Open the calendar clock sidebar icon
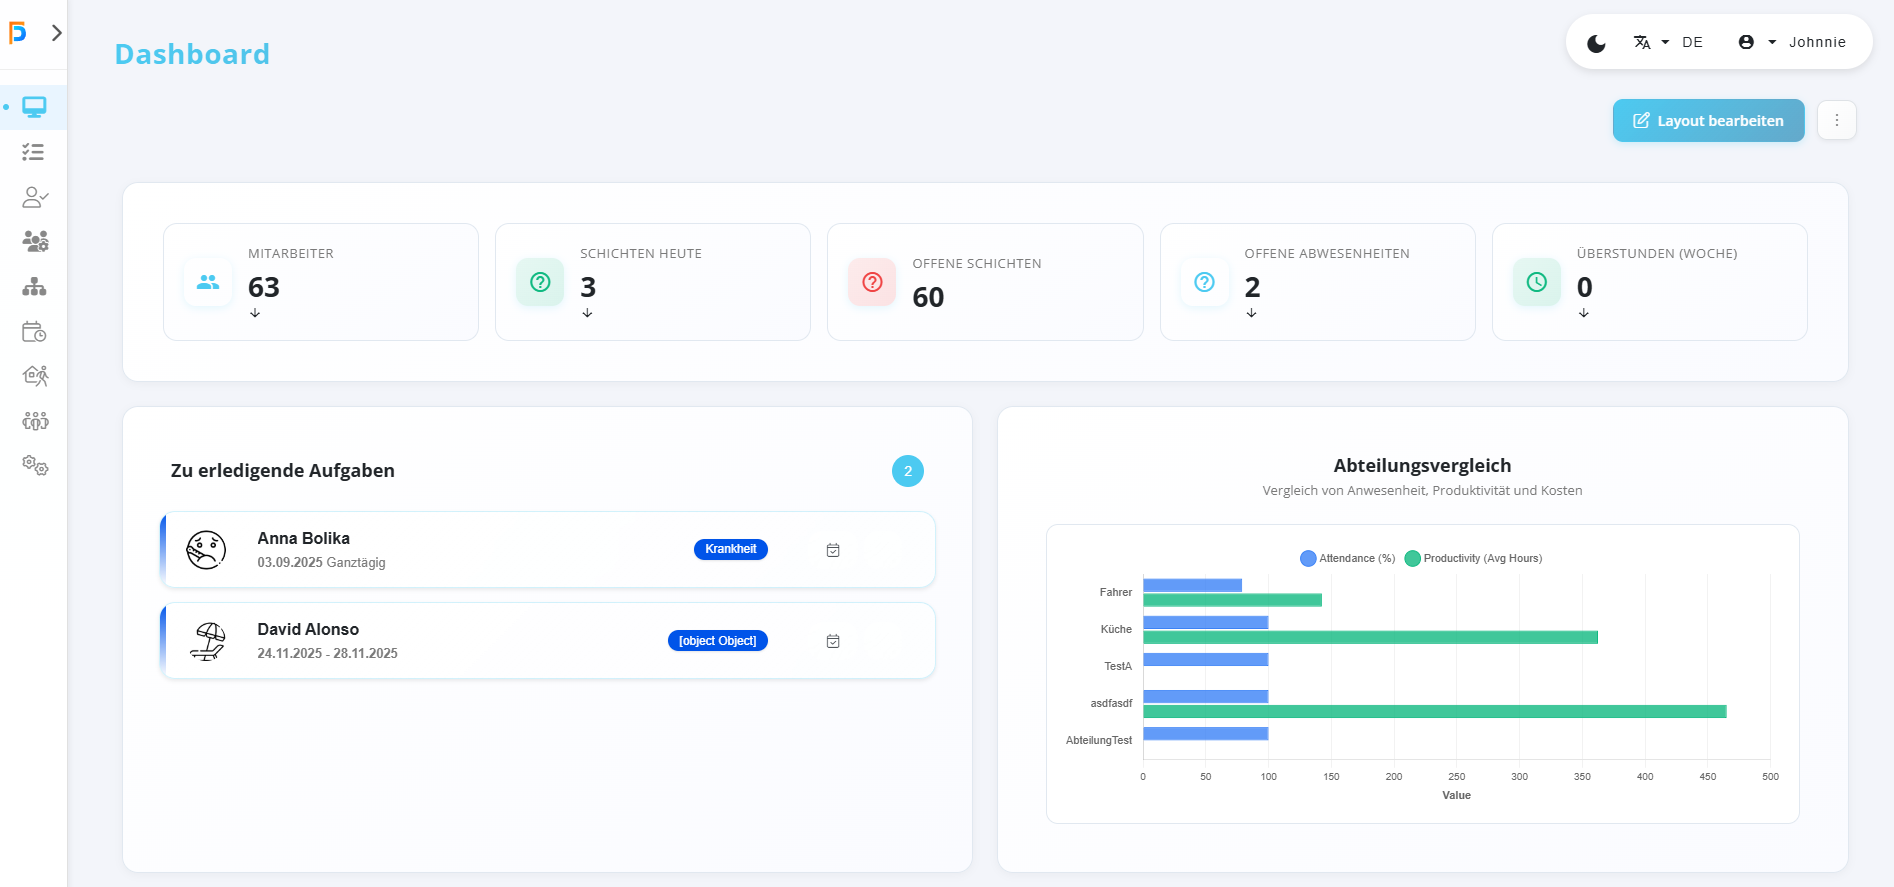The width and height of the screenshot is (1894, 887). pyautogui.click(x=35, y=332)
